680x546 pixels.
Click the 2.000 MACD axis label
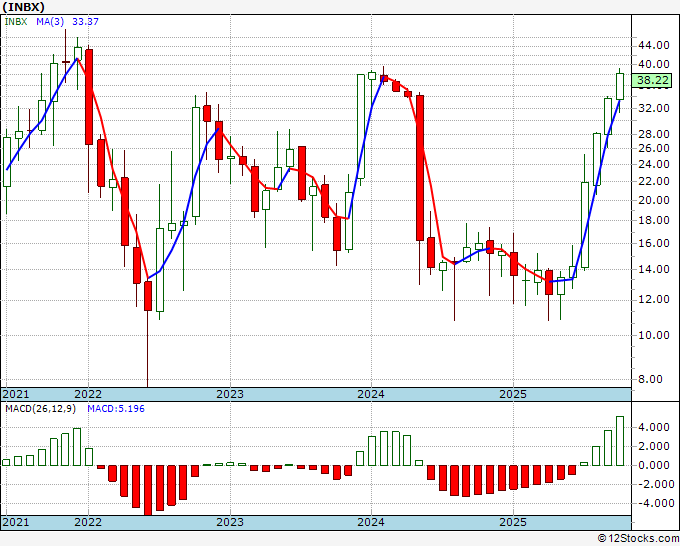pos(654,446)
